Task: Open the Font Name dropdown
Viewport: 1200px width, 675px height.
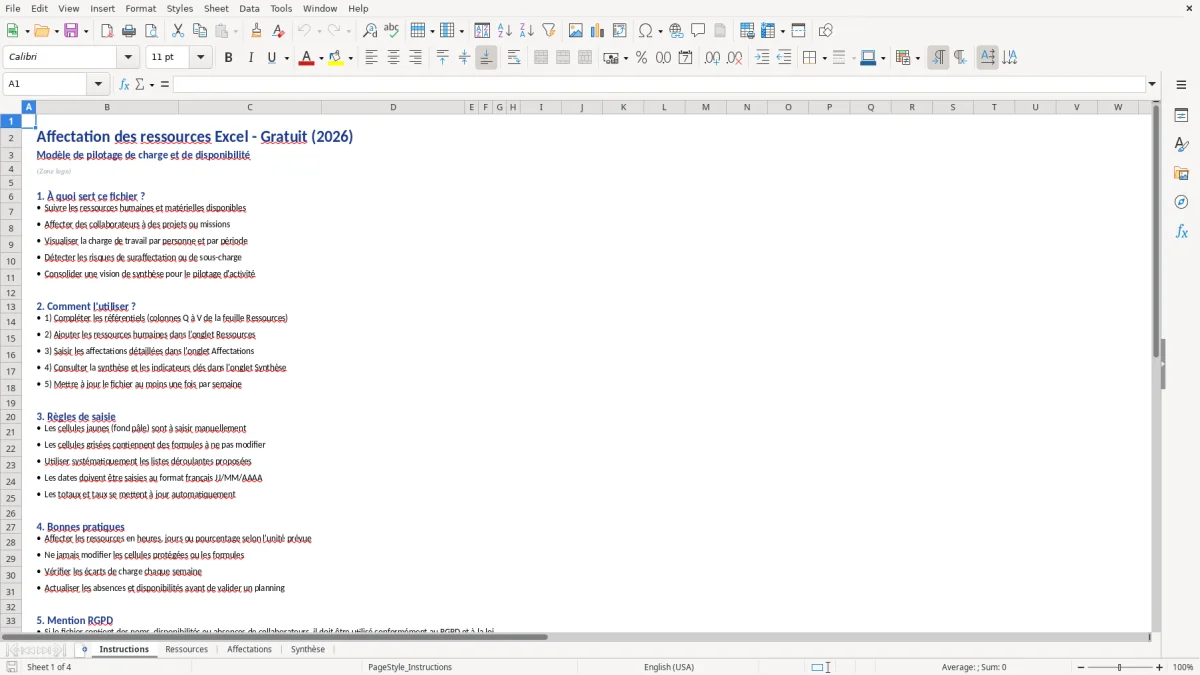Action: [x=127, y=57]
